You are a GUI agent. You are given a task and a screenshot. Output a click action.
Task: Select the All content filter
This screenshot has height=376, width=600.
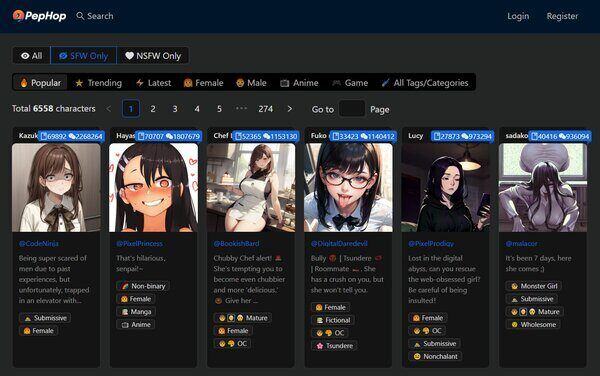31,56
